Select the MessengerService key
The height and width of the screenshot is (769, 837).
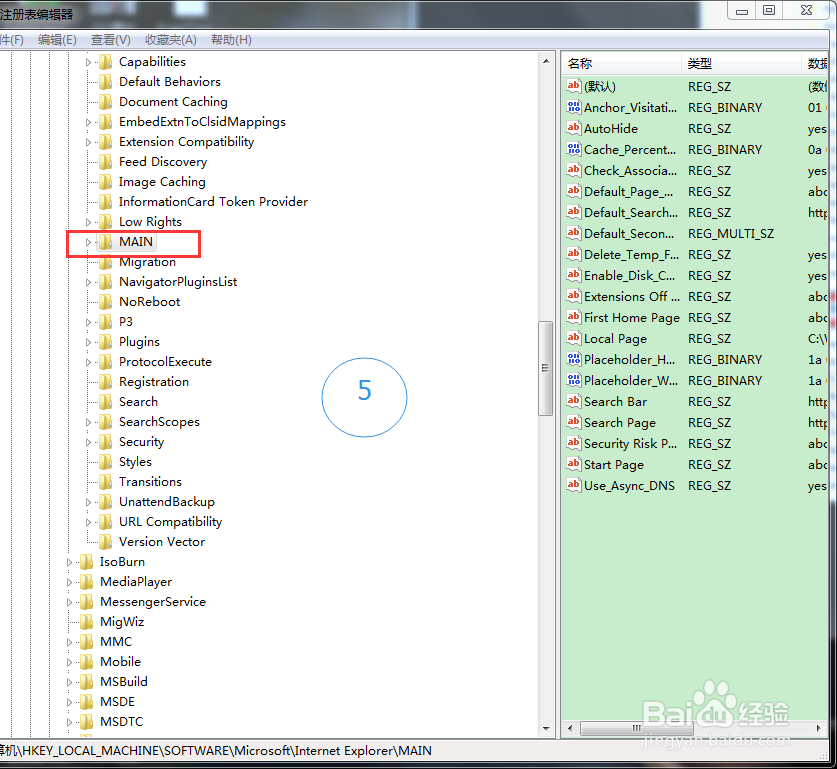click(153, 602)
